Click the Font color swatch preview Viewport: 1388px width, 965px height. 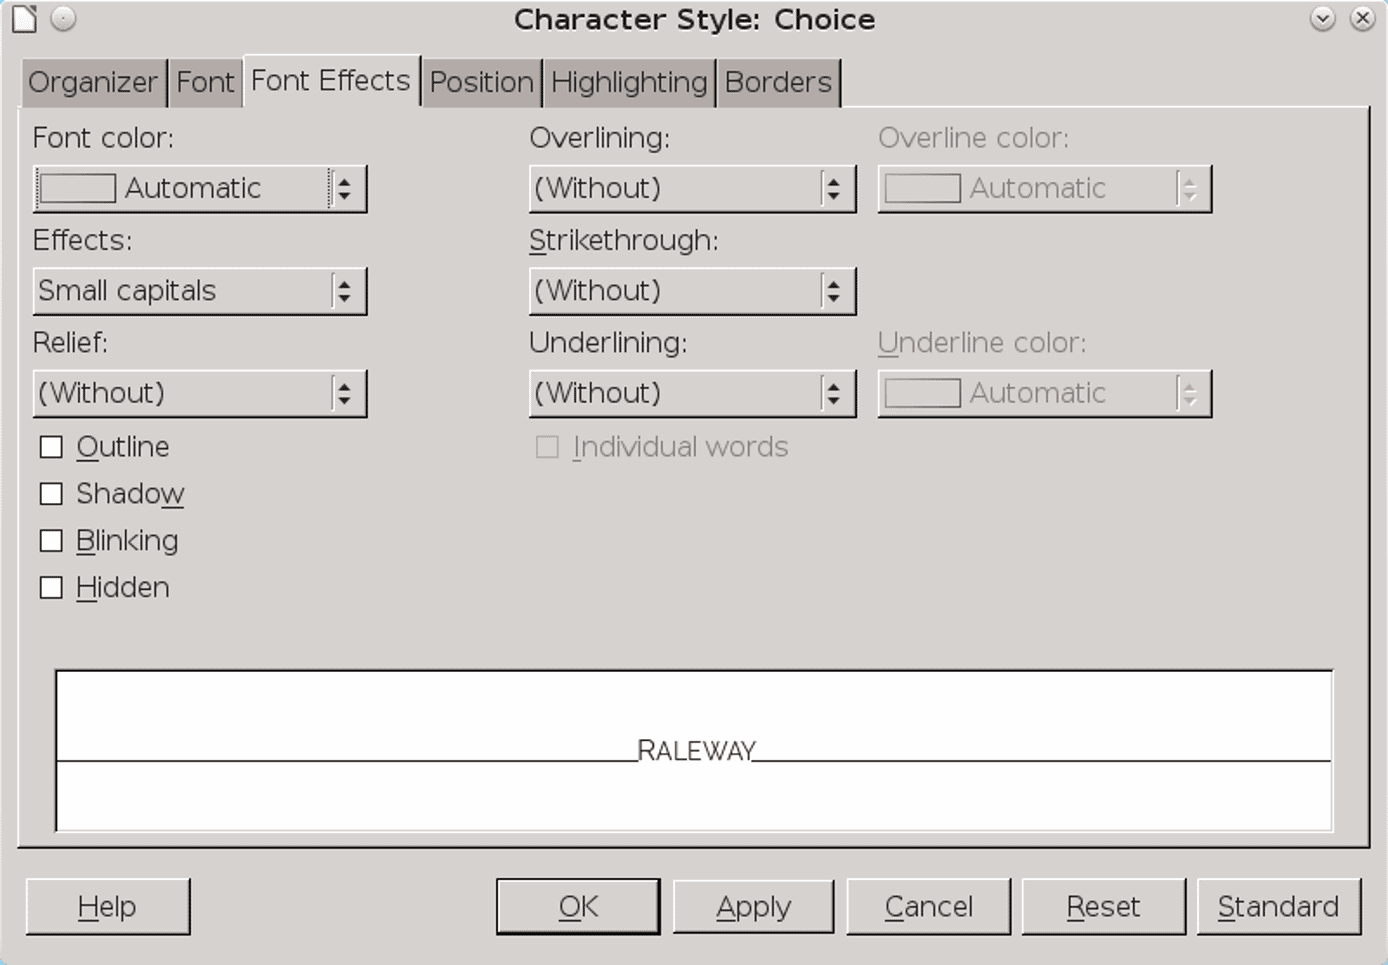78,189
